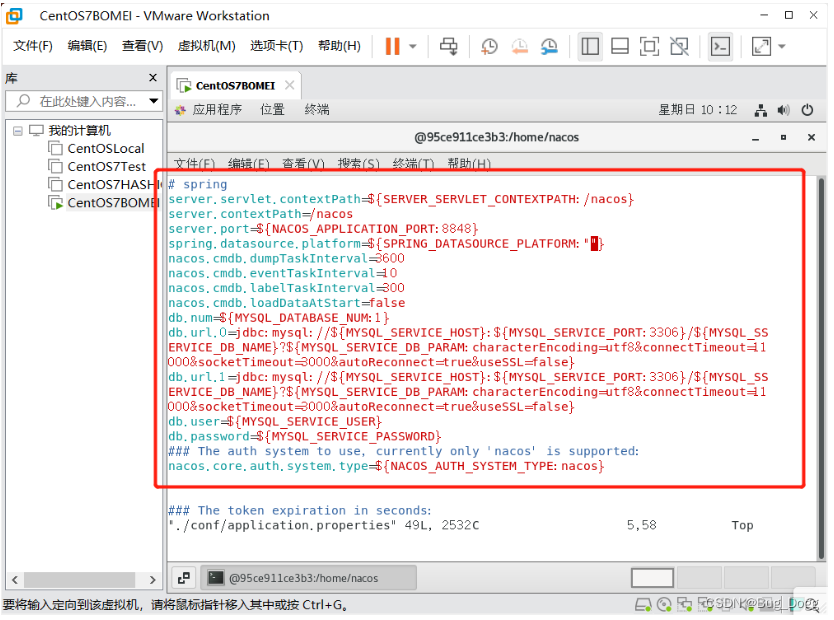This screenshot has height=620, width=834.
Task: Click the guest workspace switcher box
Action: click(x=652, y=578)
